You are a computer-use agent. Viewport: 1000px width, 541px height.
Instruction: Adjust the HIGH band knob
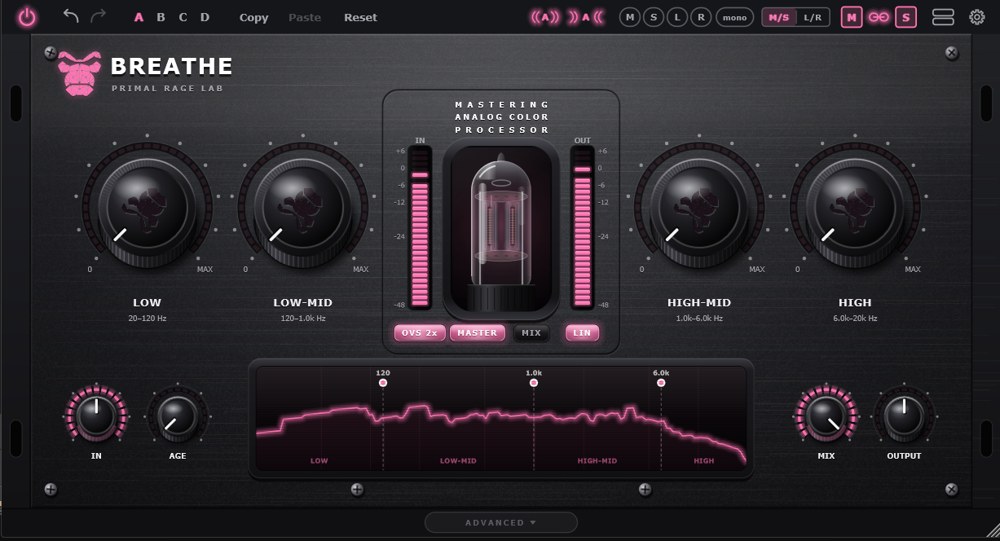pyautogui.click(x=855, y=207)
